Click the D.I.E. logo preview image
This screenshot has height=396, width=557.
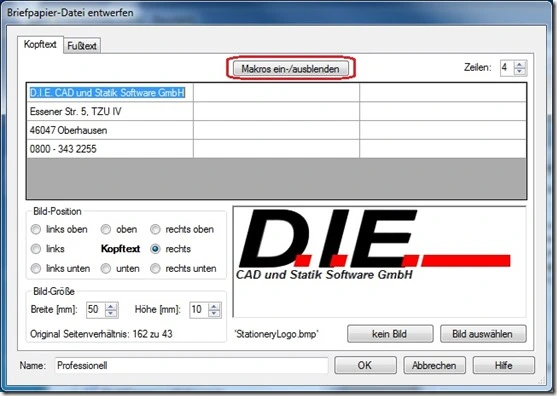pyautogui.click(x=379, y=262)
